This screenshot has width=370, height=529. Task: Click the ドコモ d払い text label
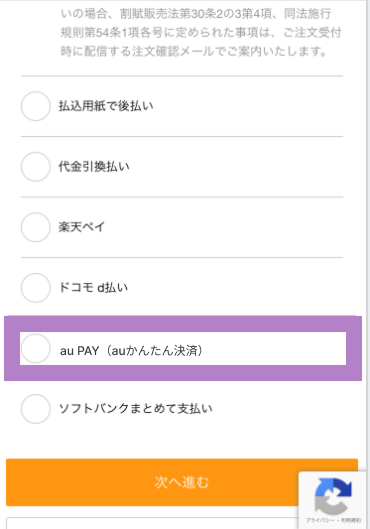click(93, 288)
